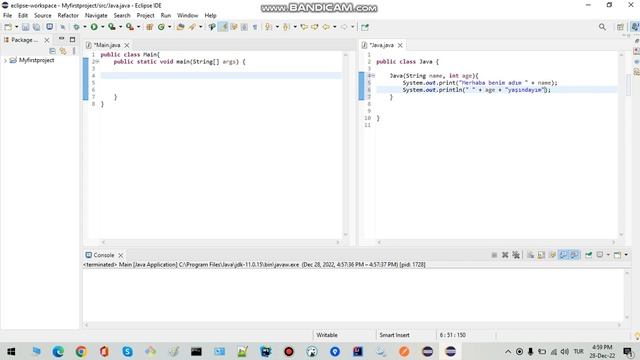The width and height of the screenshot is (640, 360).
Task: Click Collapse All in Package Explorer
Action: pos(52,51)
